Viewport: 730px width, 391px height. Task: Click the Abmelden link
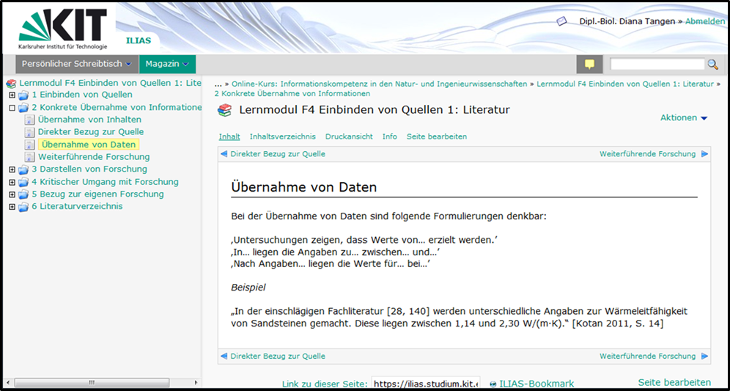tap(705, 21)
